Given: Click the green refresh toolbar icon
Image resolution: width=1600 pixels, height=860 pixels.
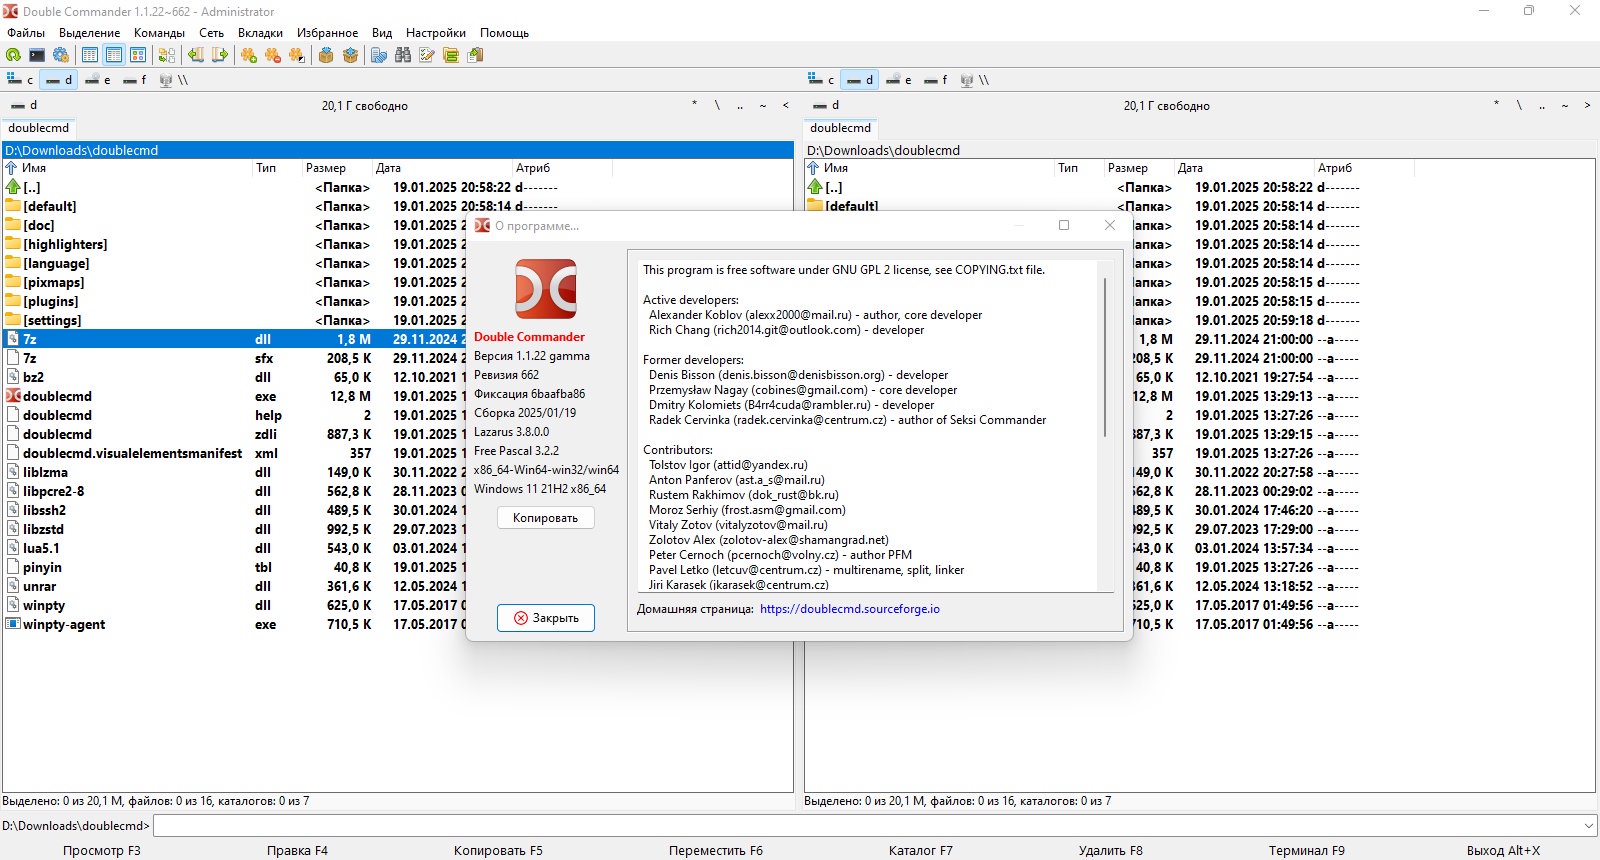Looking at the screenshot, I should pos(13,55).
